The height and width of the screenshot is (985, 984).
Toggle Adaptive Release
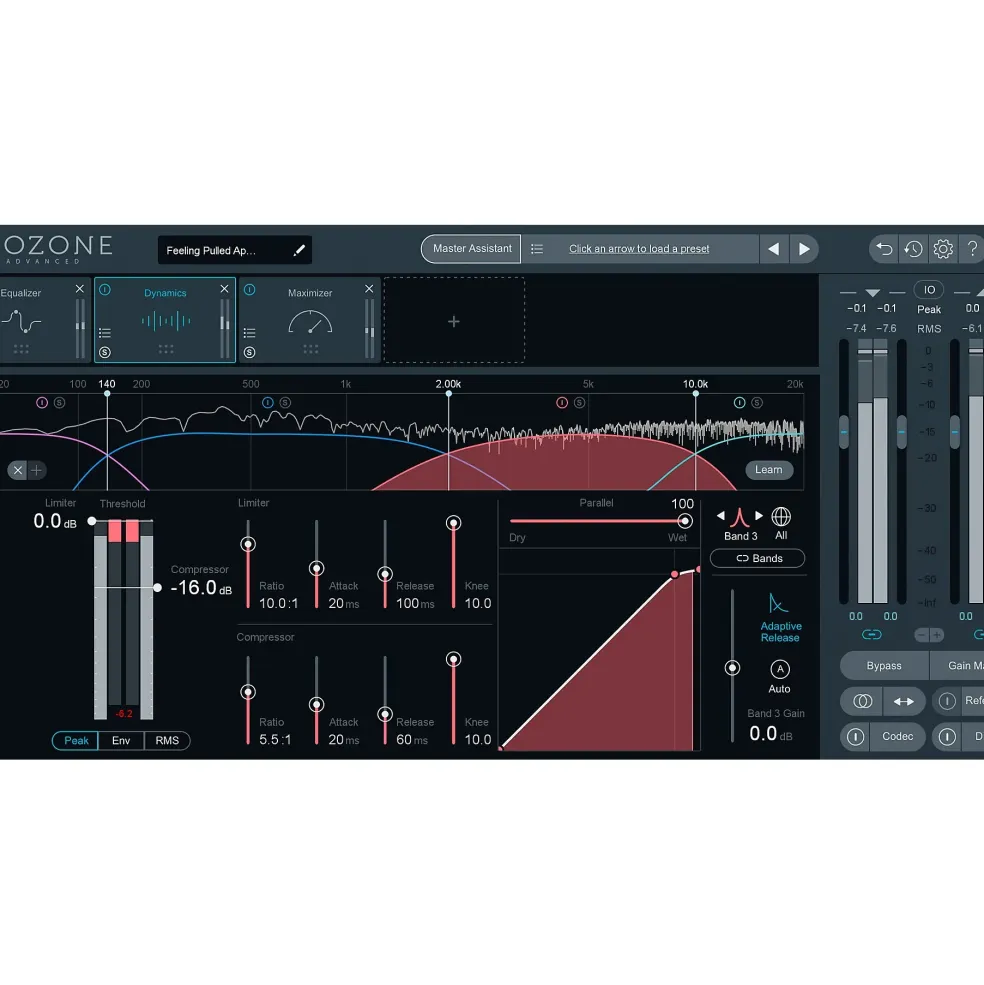(780, 619)
